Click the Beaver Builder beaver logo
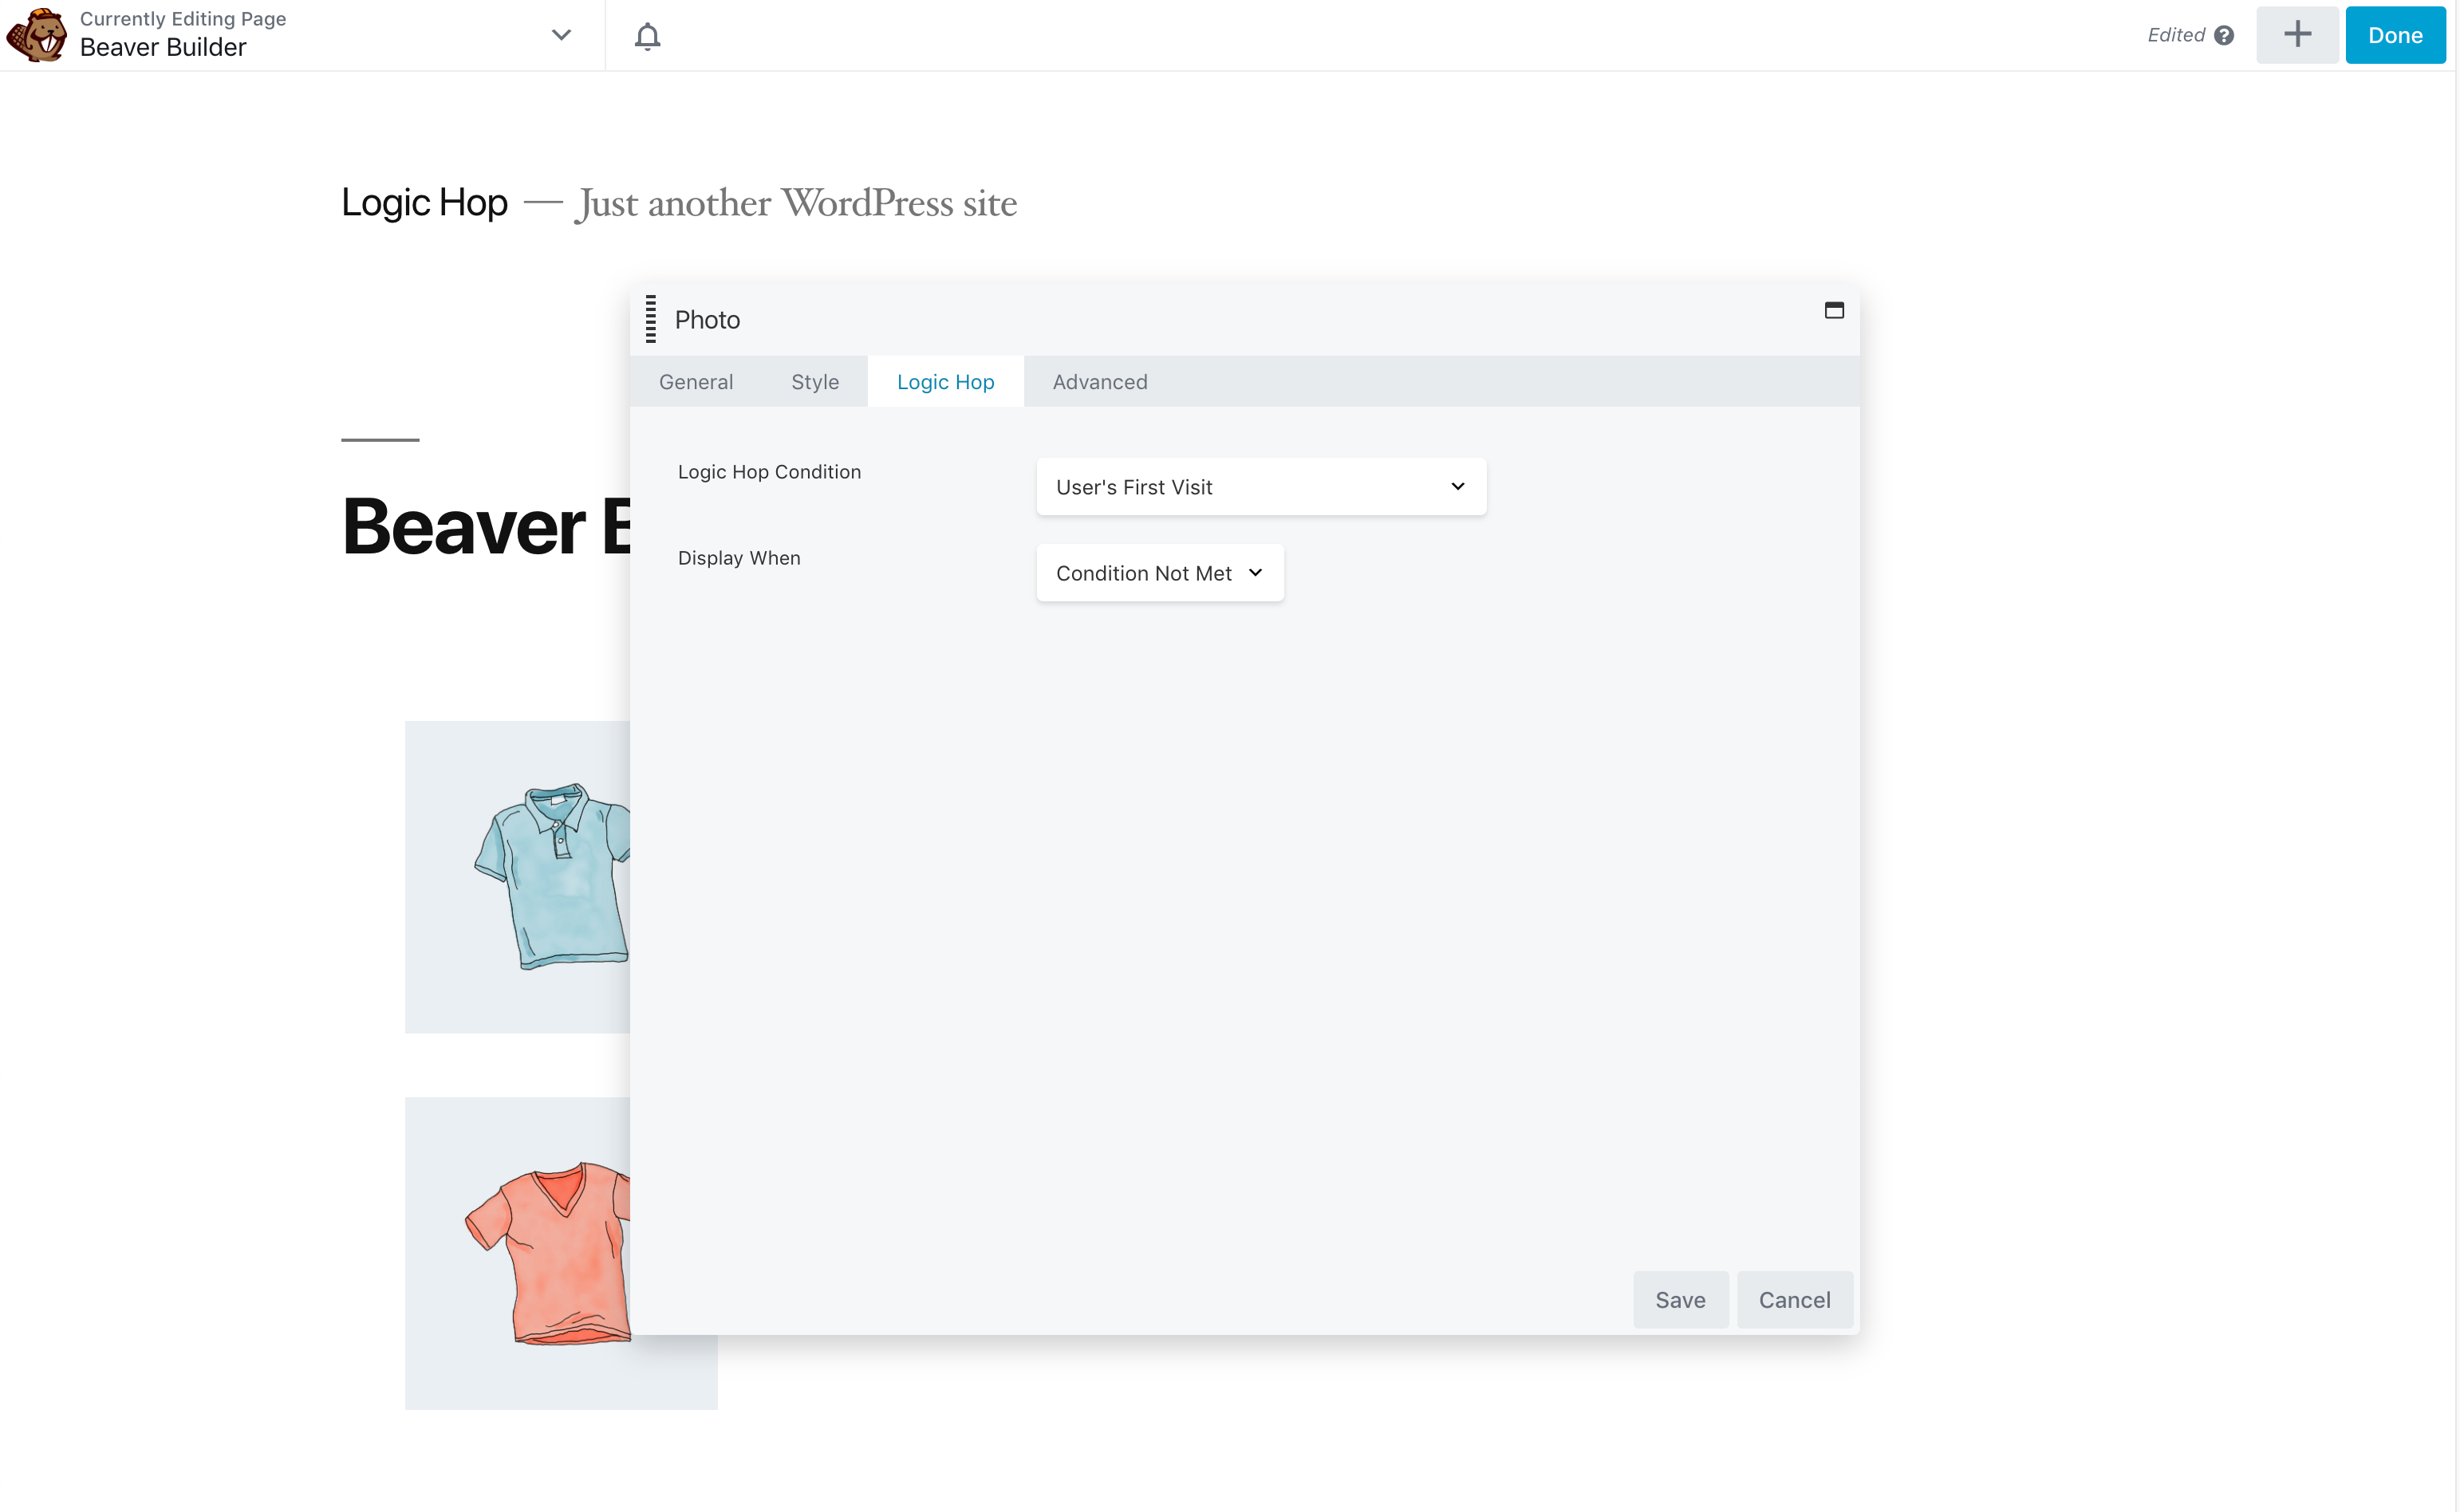2460x1512 pixels. coord(37,35)
